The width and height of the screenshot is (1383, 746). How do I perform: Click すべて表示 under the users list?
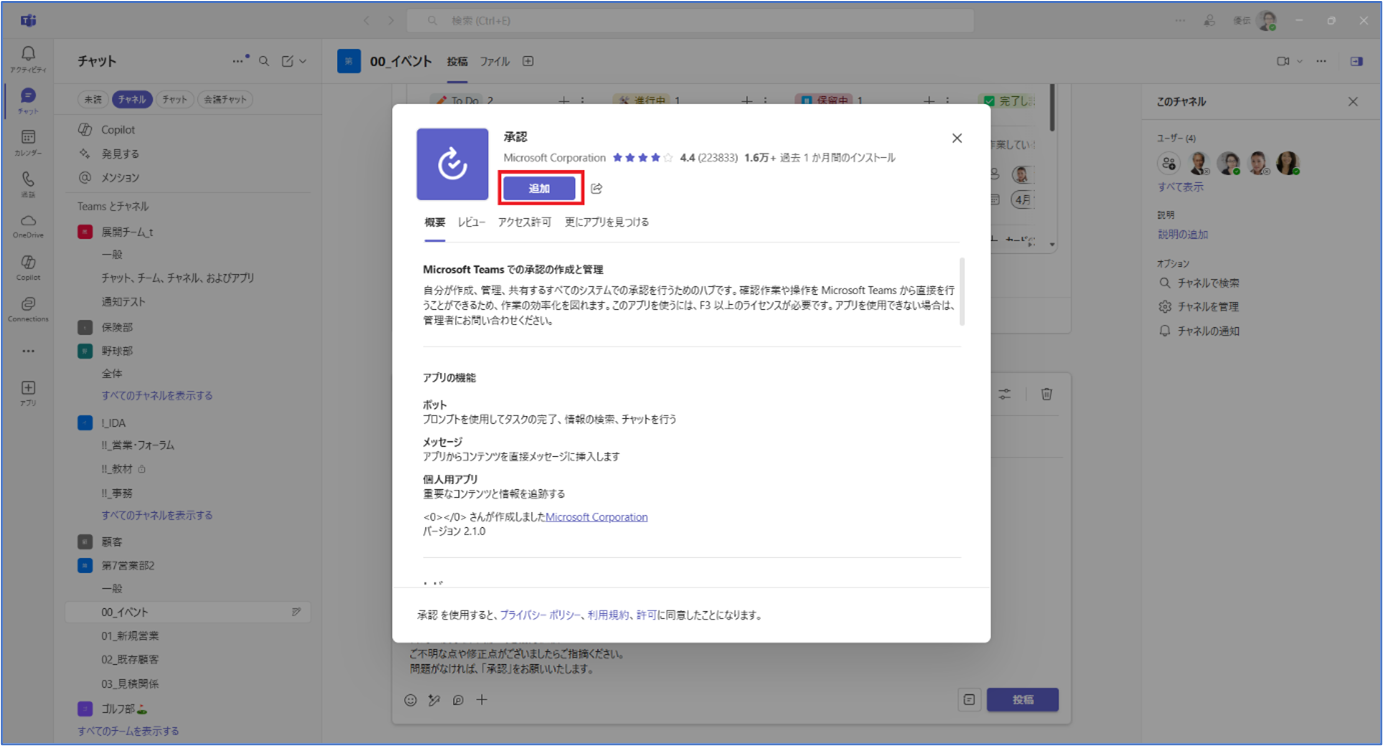[x=1181, y=187]
